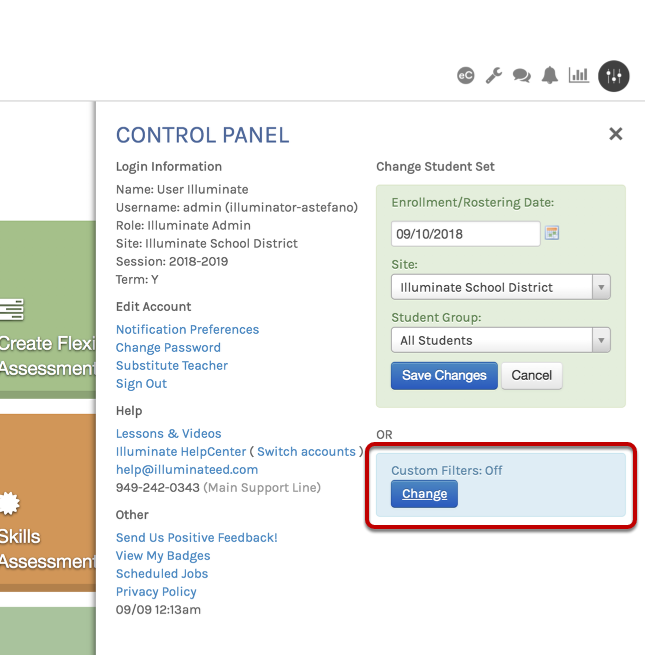Click the Role: Illuminate Admin text
This screenshot has height=655, width=645.
(x=183, y=225)
